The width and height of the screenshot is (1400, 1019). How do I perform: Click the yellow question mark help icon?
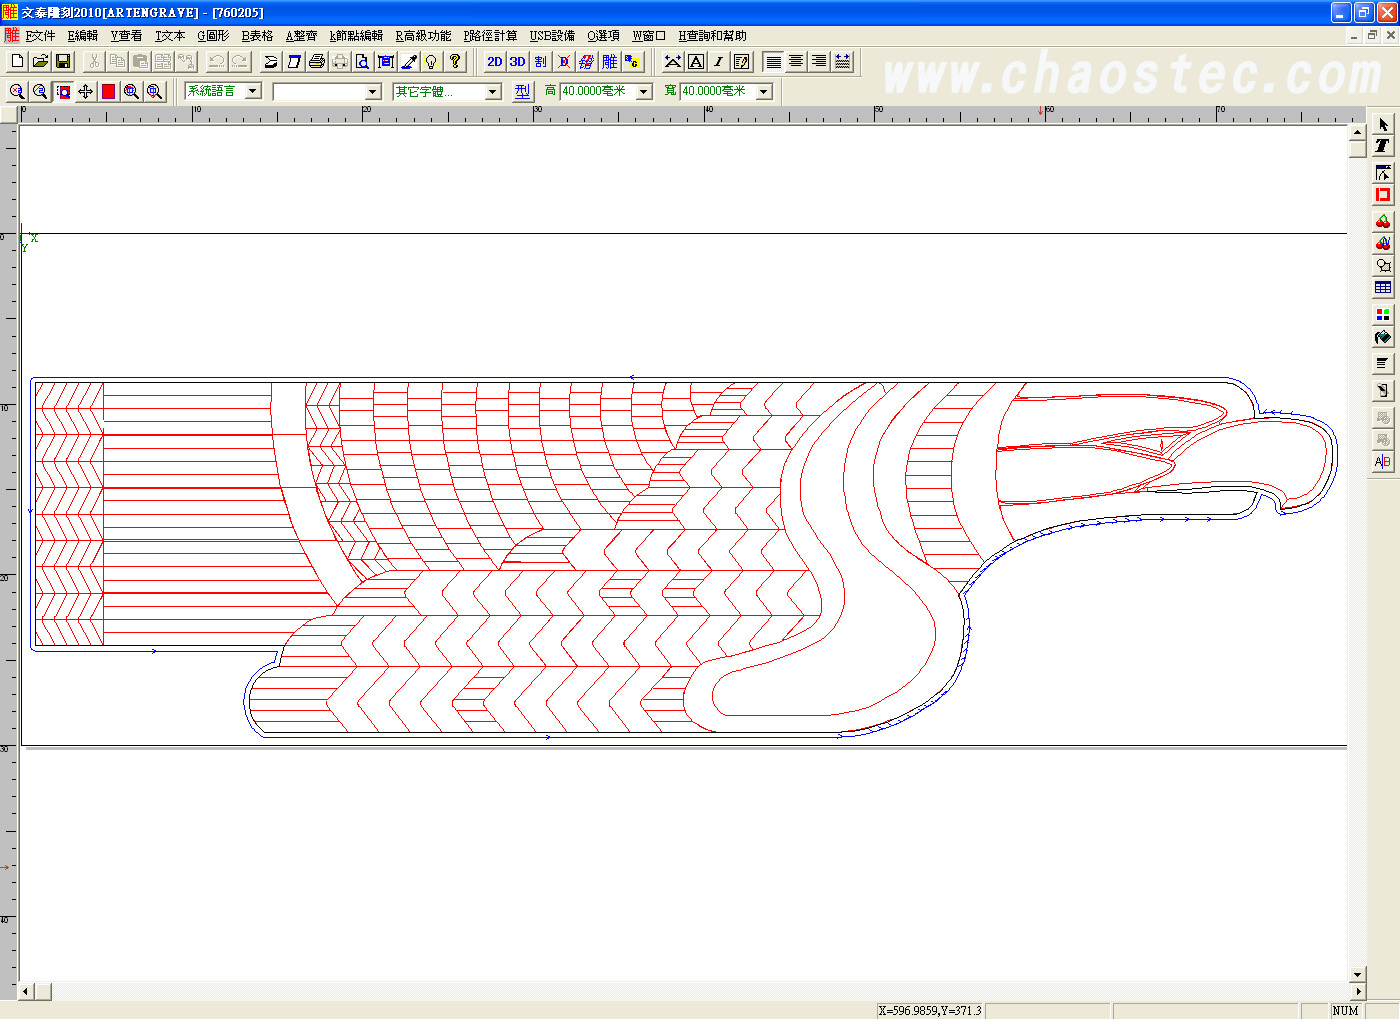pyautogui.click(x=455, y=61)
